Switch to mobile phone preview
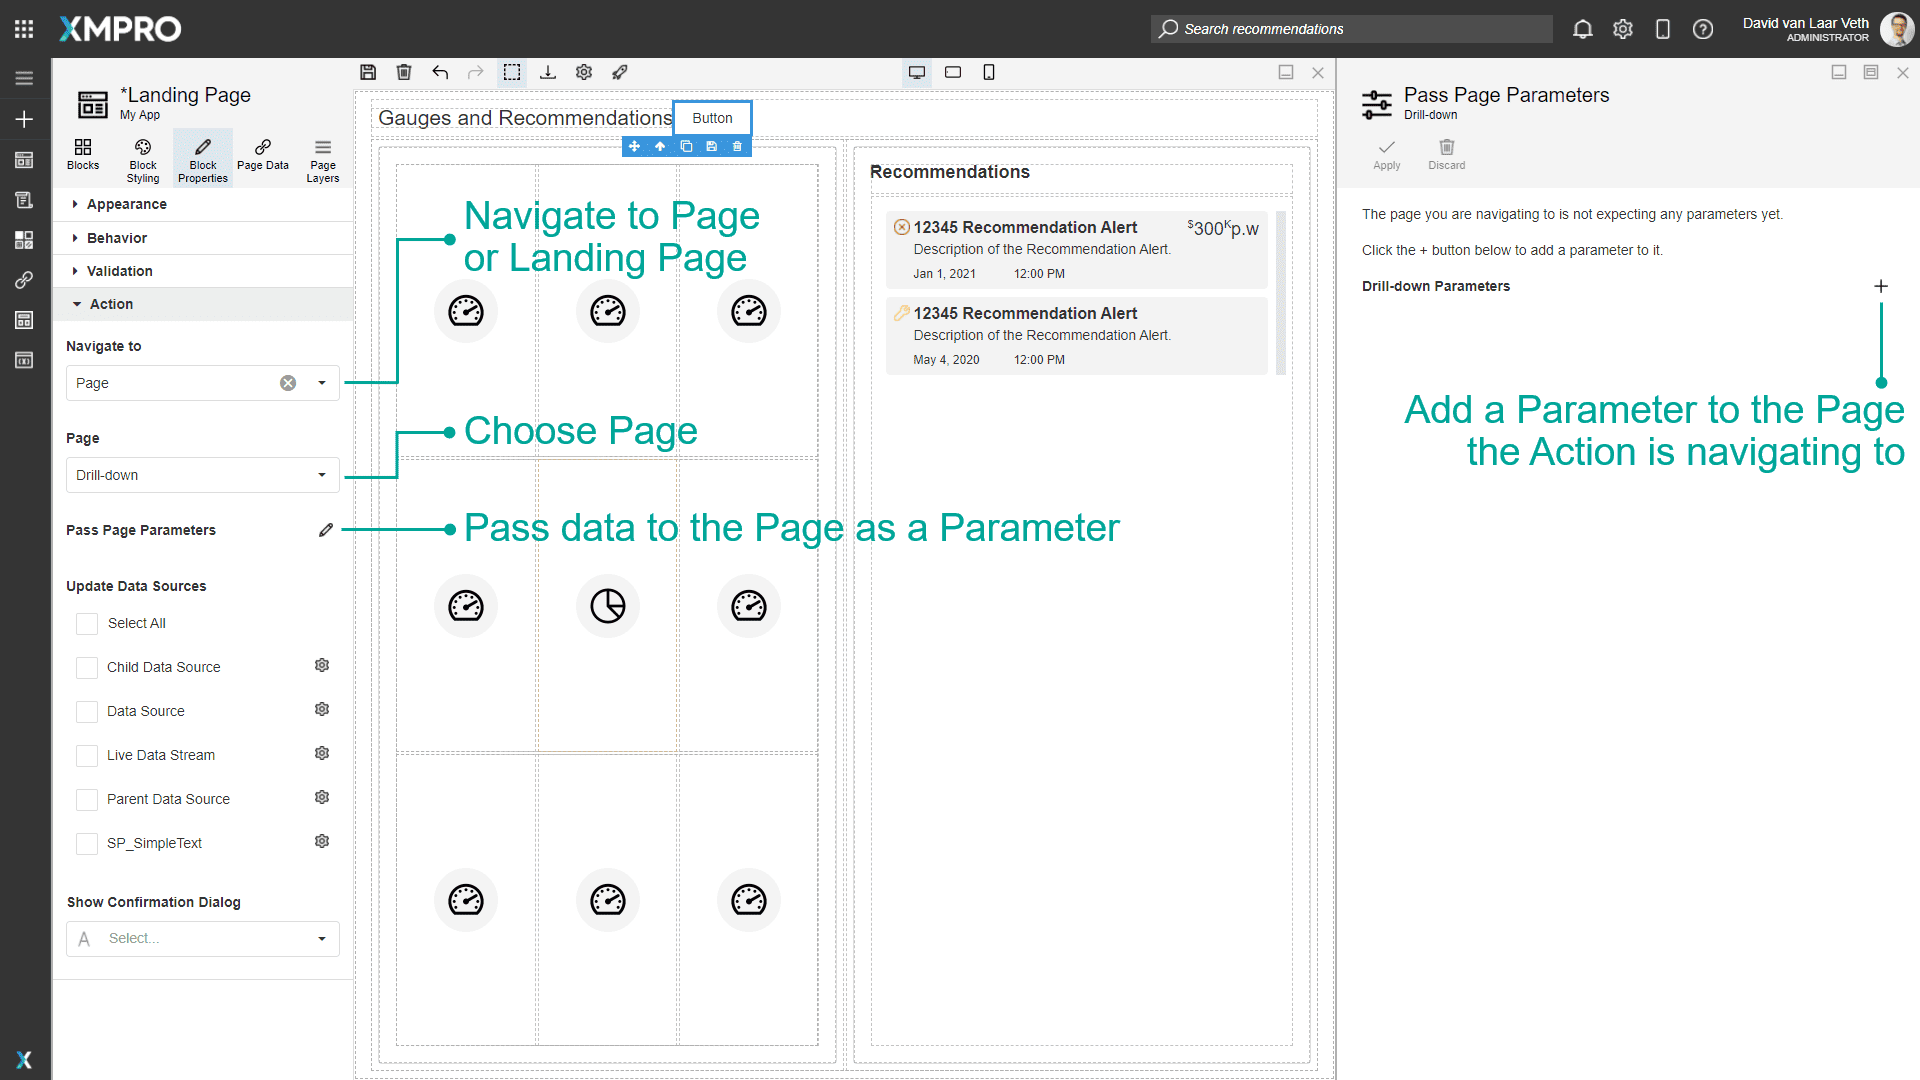1920x1080 pixels. point(989,72)
